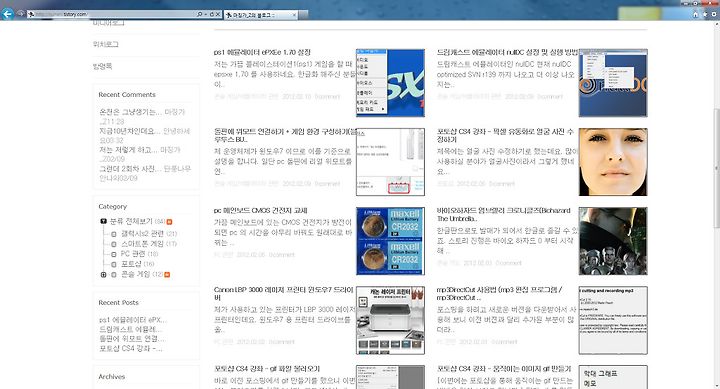Click the Biohazard Umbrella Chronicles thumbnail

tap(613, 241)
